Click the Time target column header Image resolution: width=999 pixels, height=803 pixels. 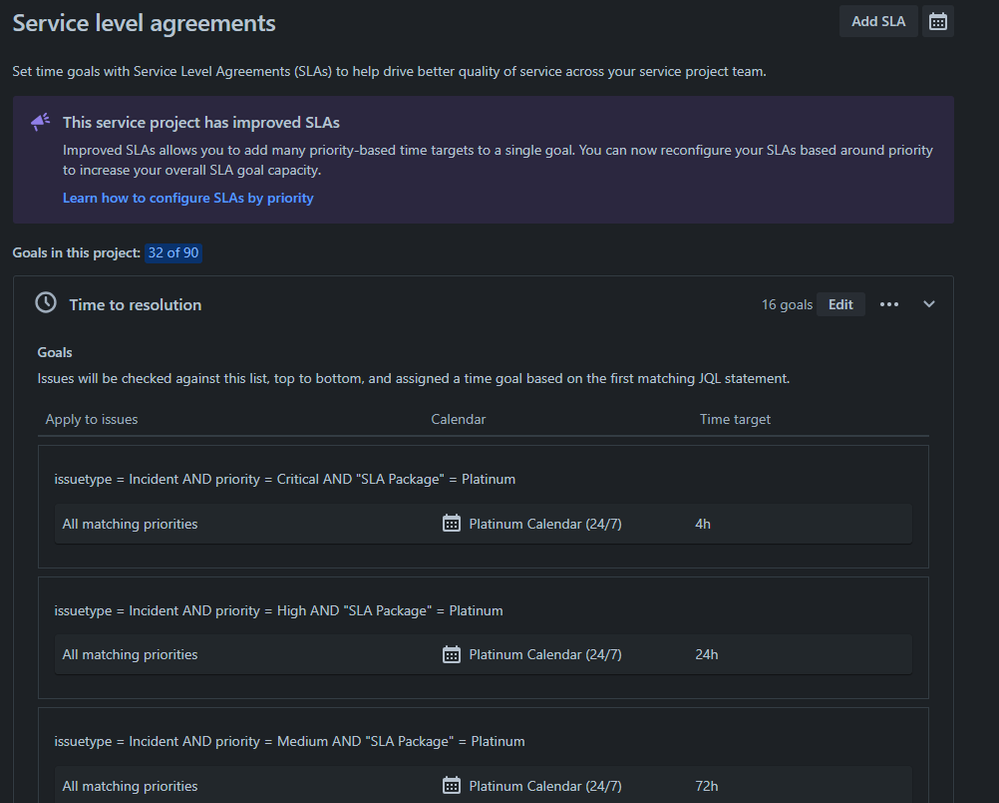(x=735, y=419)
